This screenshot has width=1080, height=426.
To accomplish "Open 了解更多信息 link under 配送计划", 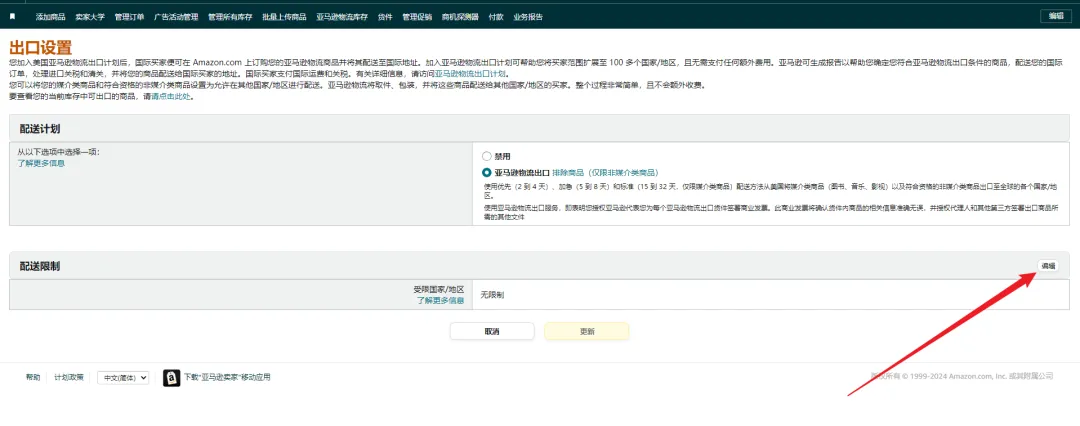I will tap(41, 163).
